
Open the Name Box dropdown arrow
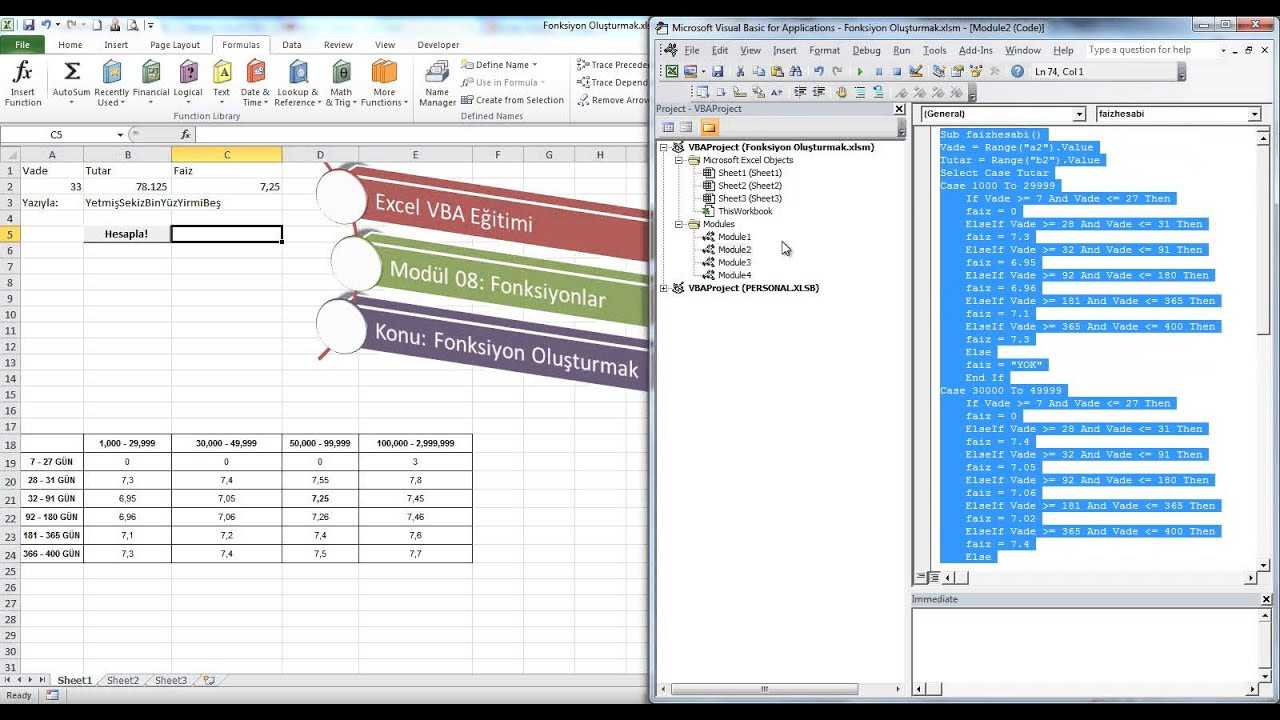click(120, 134)
